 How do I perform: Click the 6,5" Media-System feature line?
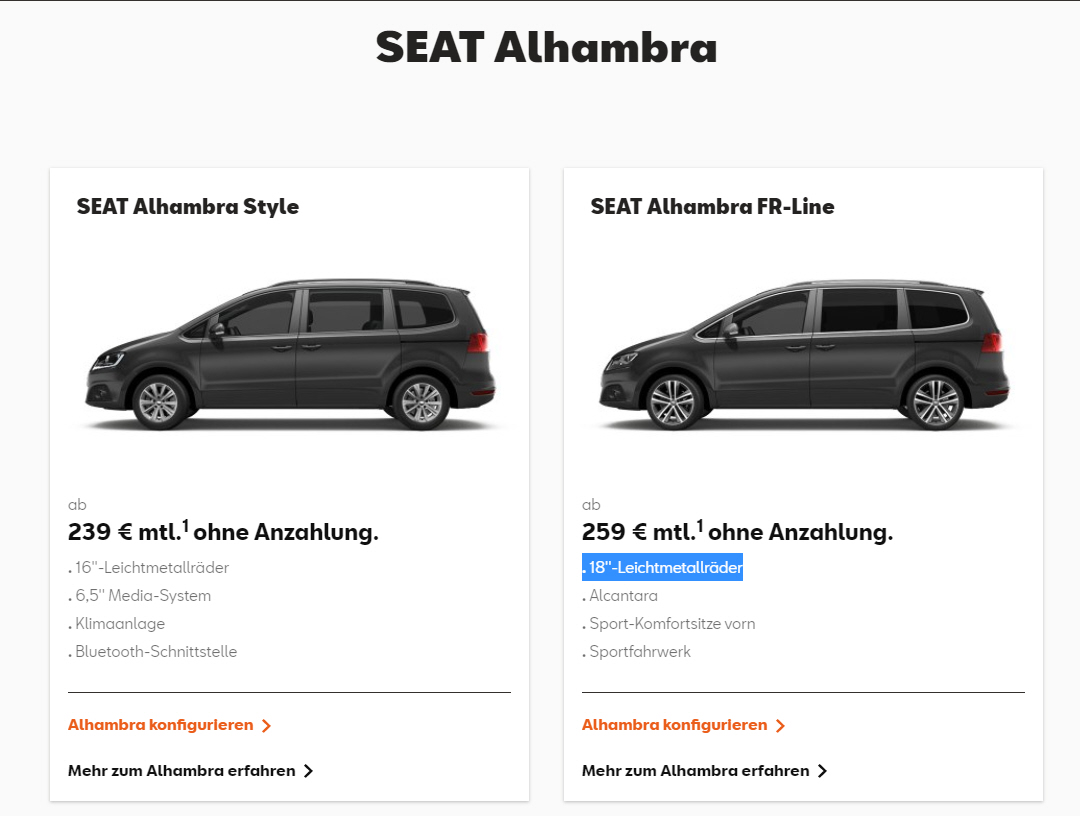coord(139,596)
